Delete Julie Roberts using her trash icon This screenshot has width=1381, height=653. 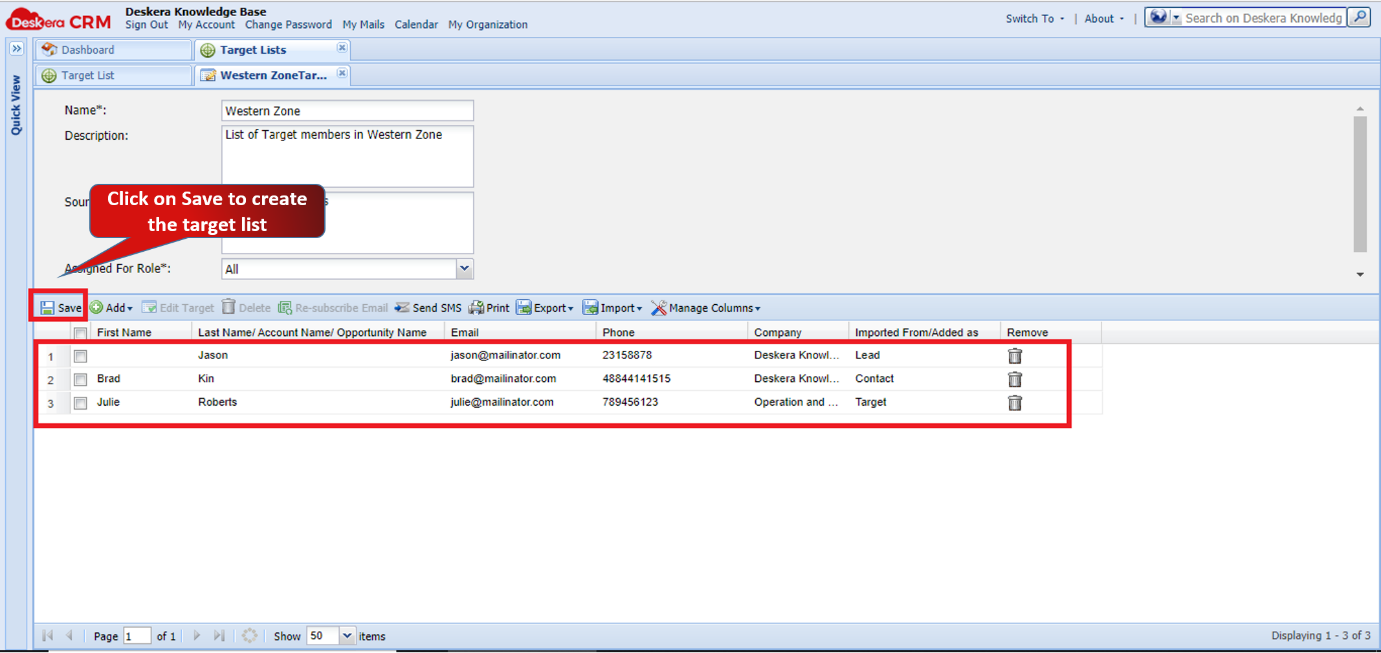[x=1015, y=402]
